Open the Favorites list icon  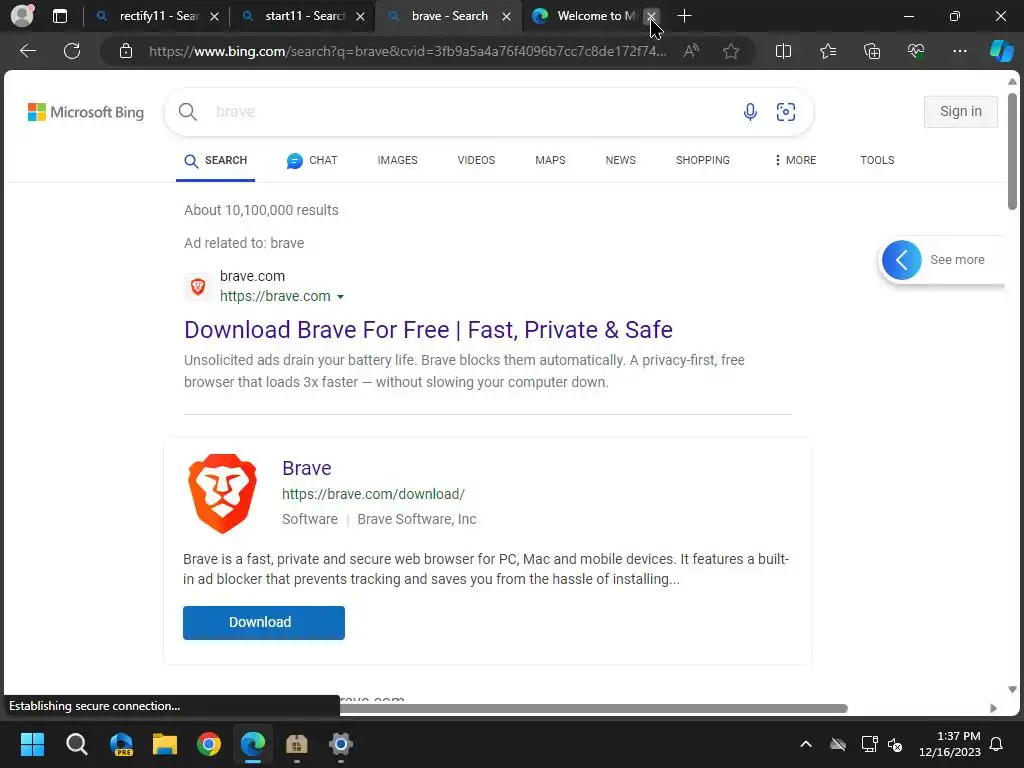[x=827, y=51]
